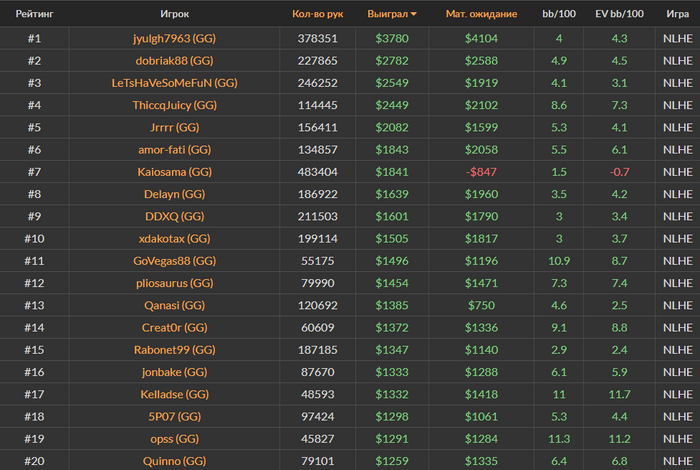Select amor-fati (GG) player link
The width and height of the screenshot is (700, 470).
click(175, 150)
